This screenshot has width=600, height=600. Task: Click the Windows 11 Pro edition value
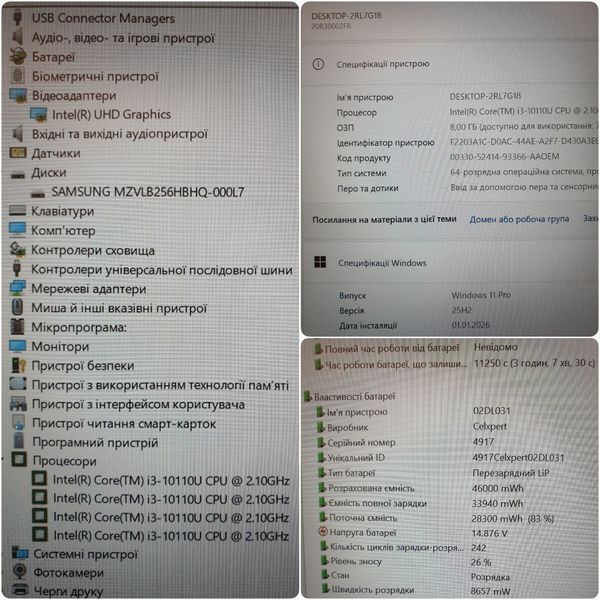(x=481, y=295)
